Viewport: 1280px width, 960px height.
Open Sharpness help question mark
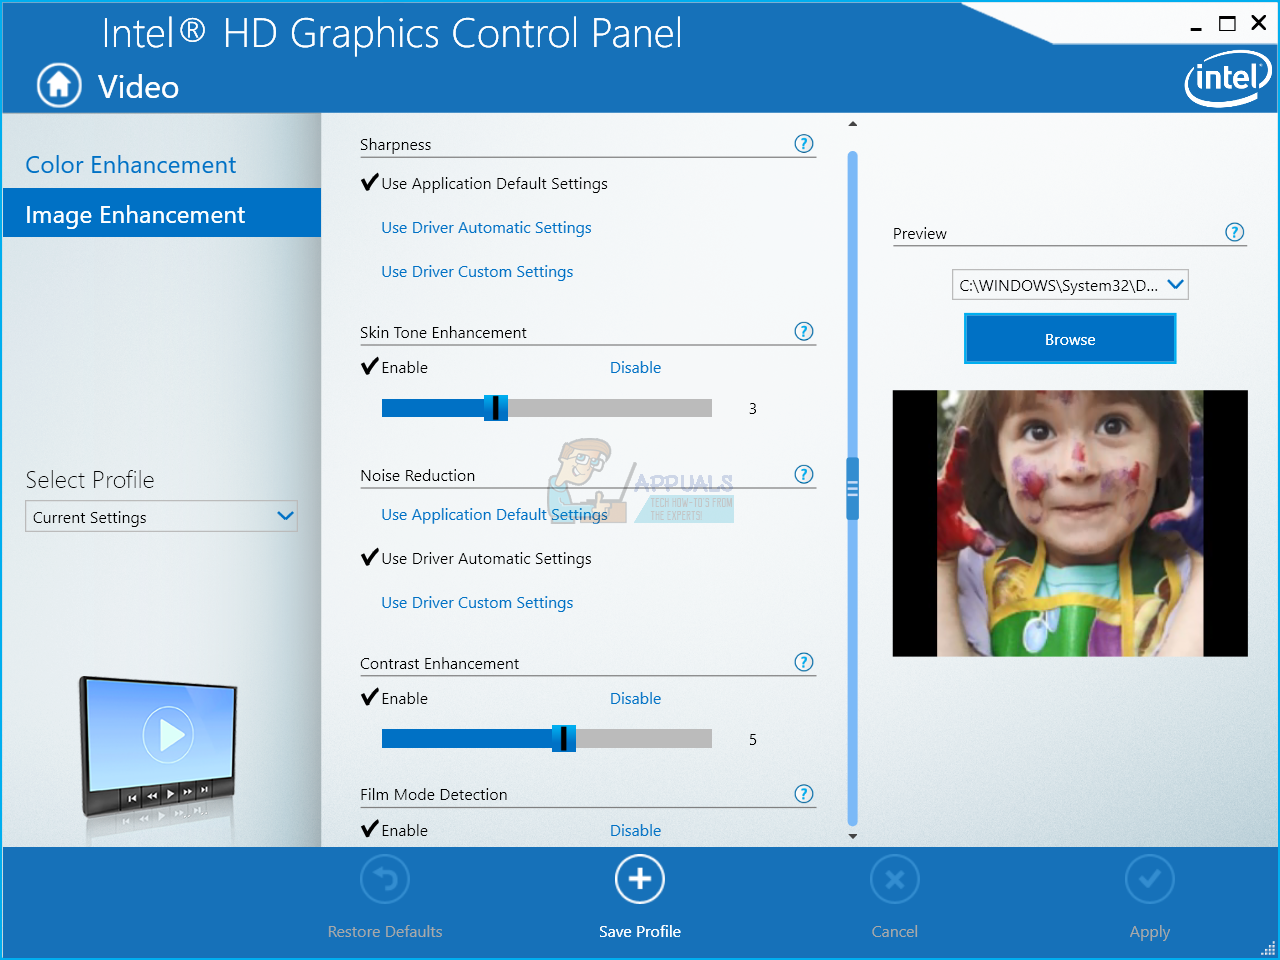coord(804,143)
